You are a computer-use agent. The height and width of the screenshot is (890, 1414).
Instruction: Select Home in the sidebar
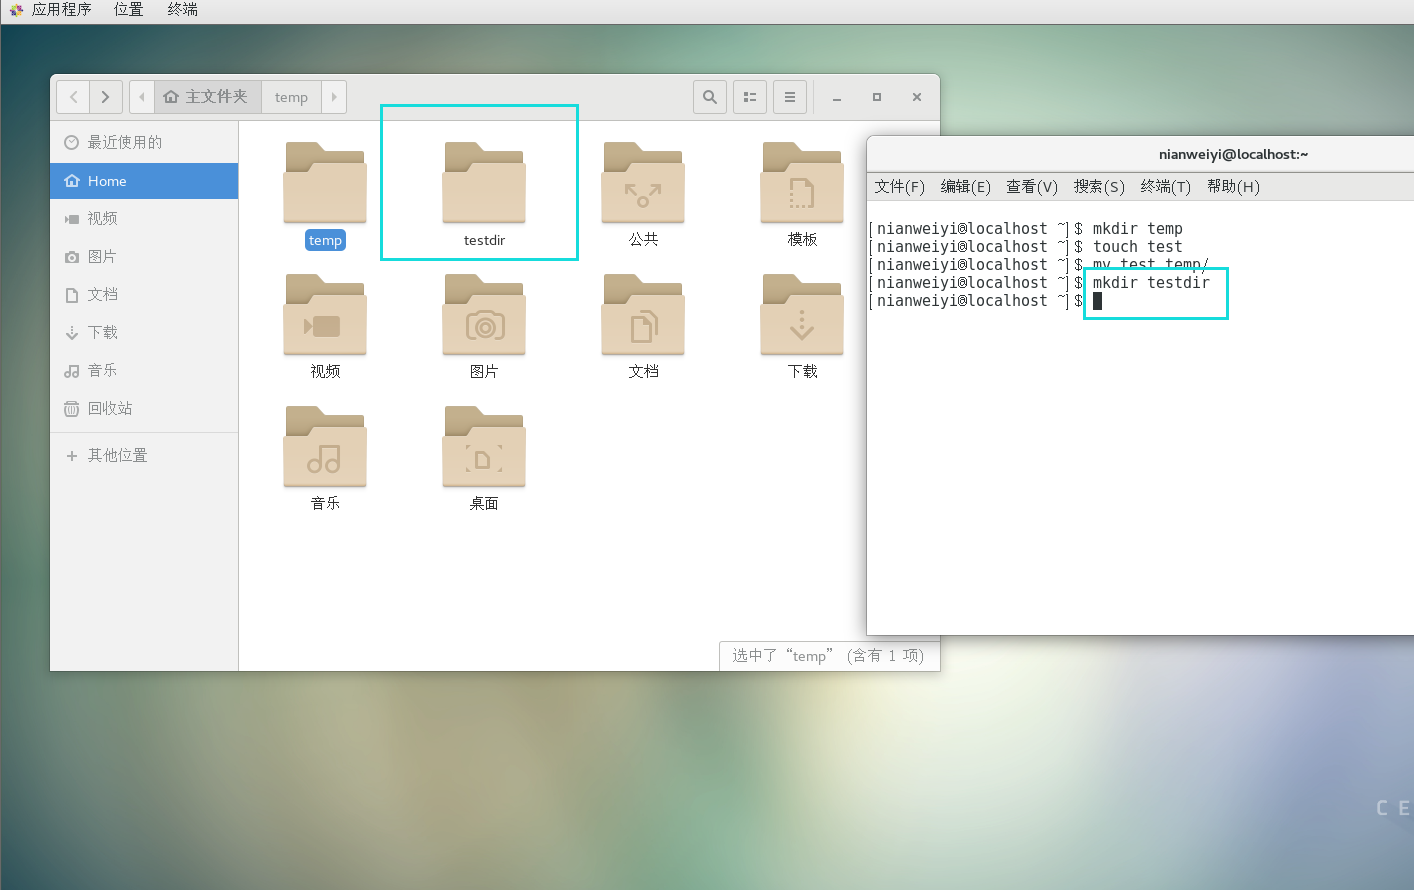144,181
